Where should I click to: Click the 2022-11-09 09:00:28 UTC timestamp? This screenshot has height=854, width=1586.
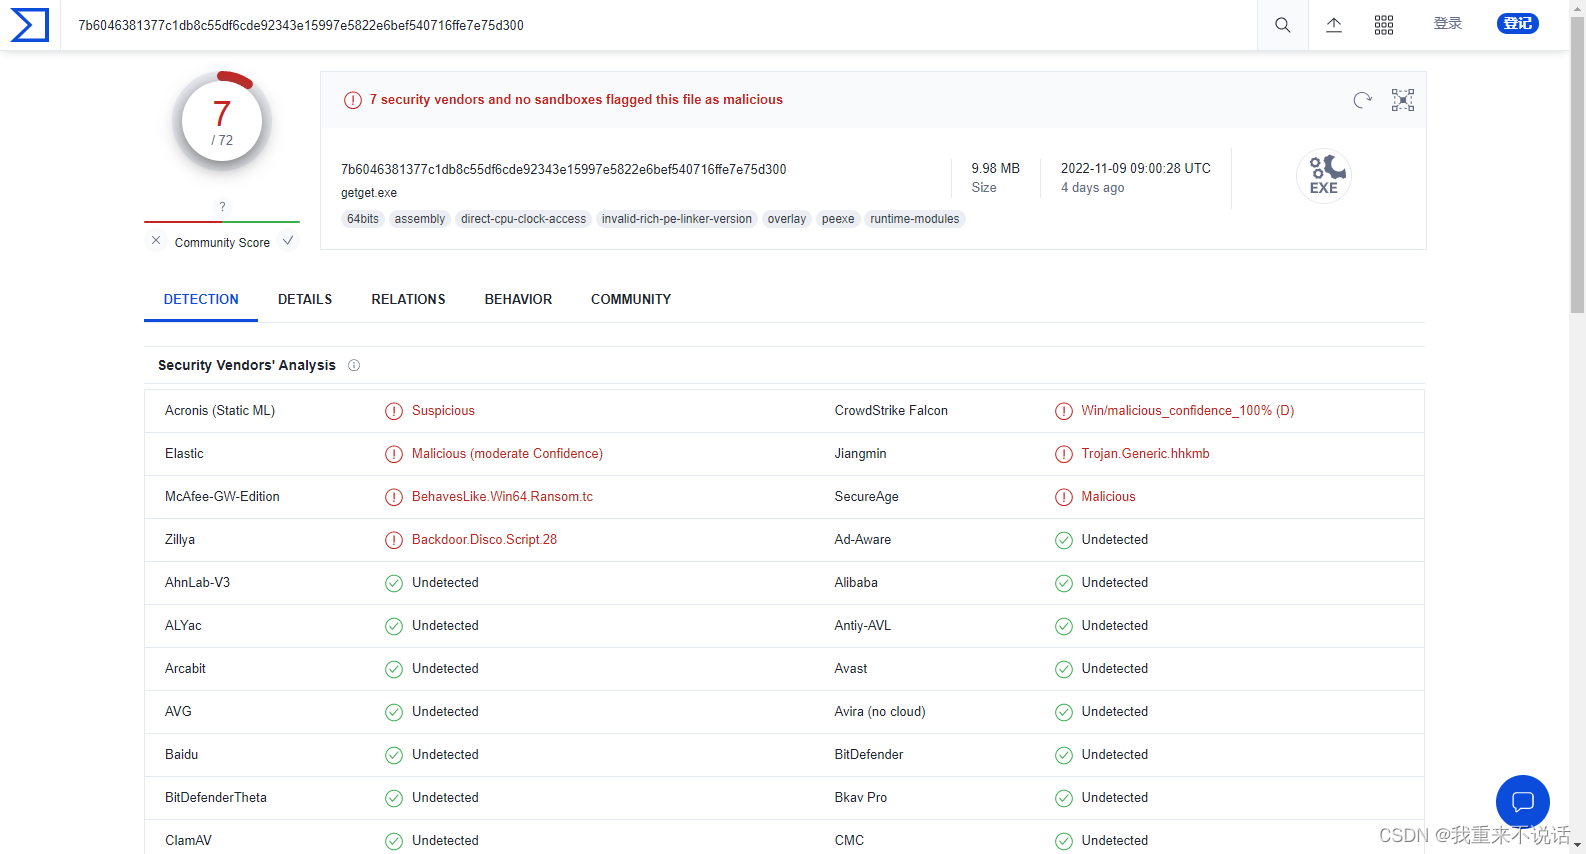pyautogui.click(x=1136, y=169)
